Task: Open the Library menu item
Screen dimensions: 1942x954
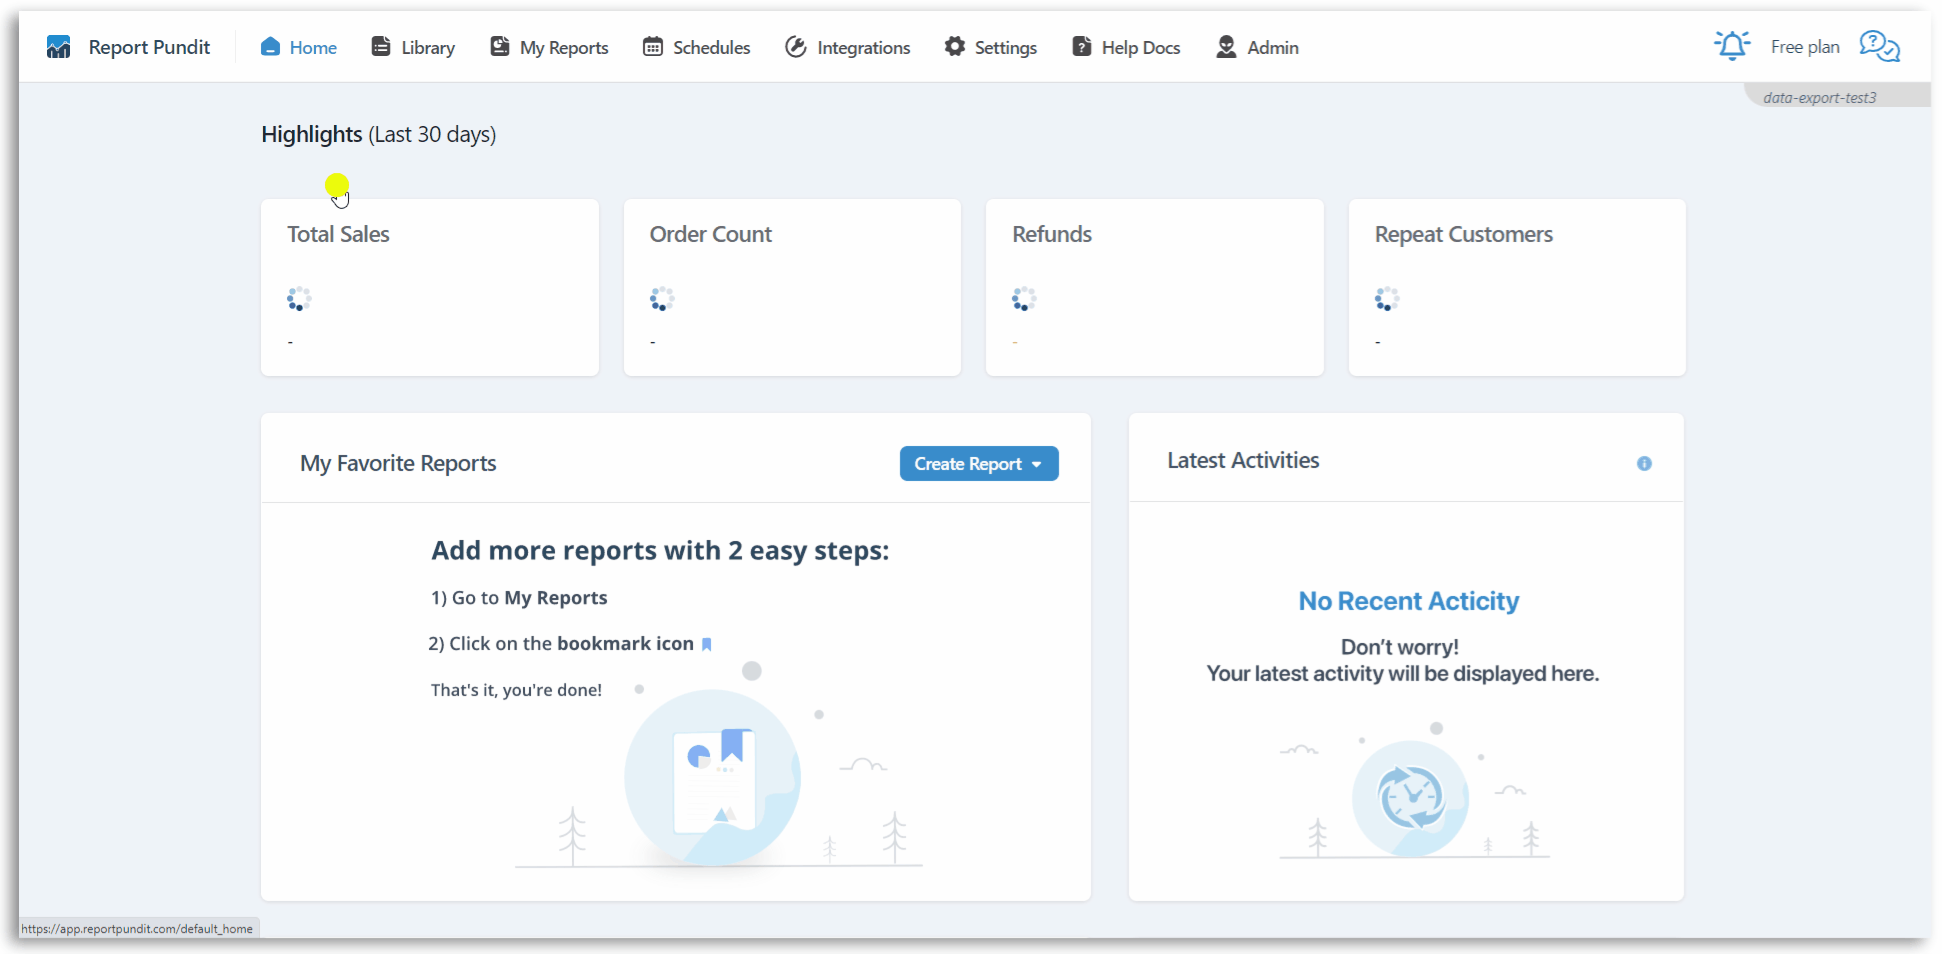Action: pyautogui.click(x=414, y=47)
